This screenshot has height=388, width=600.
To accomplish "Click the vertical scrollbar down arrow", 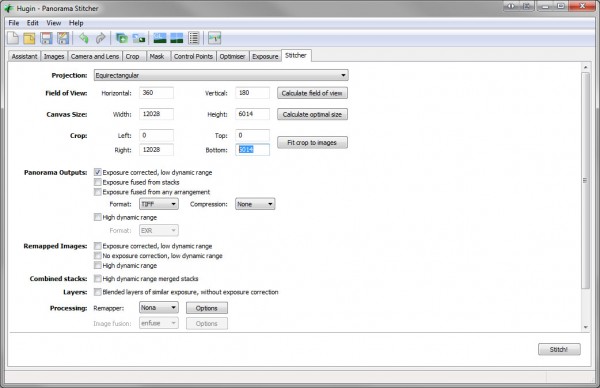I will coord(585,327).
